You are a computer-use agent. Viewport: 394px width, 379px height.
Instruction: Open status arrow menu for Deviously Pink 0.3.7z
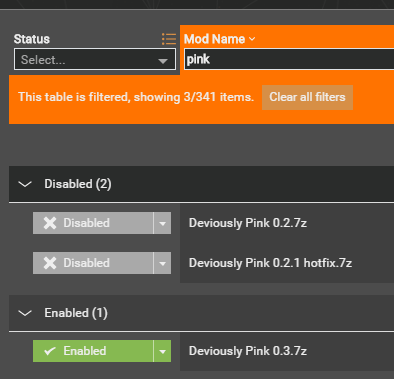pos(162,351)
